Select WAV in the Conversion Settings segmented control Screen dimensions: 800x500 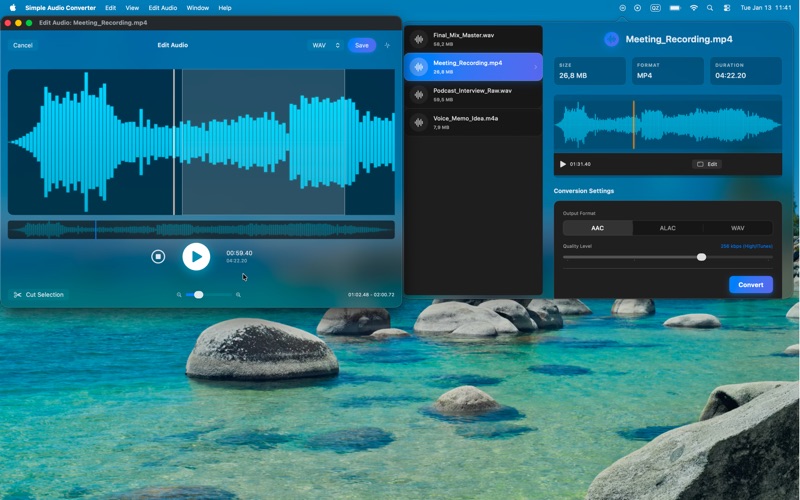pos(737,228)
